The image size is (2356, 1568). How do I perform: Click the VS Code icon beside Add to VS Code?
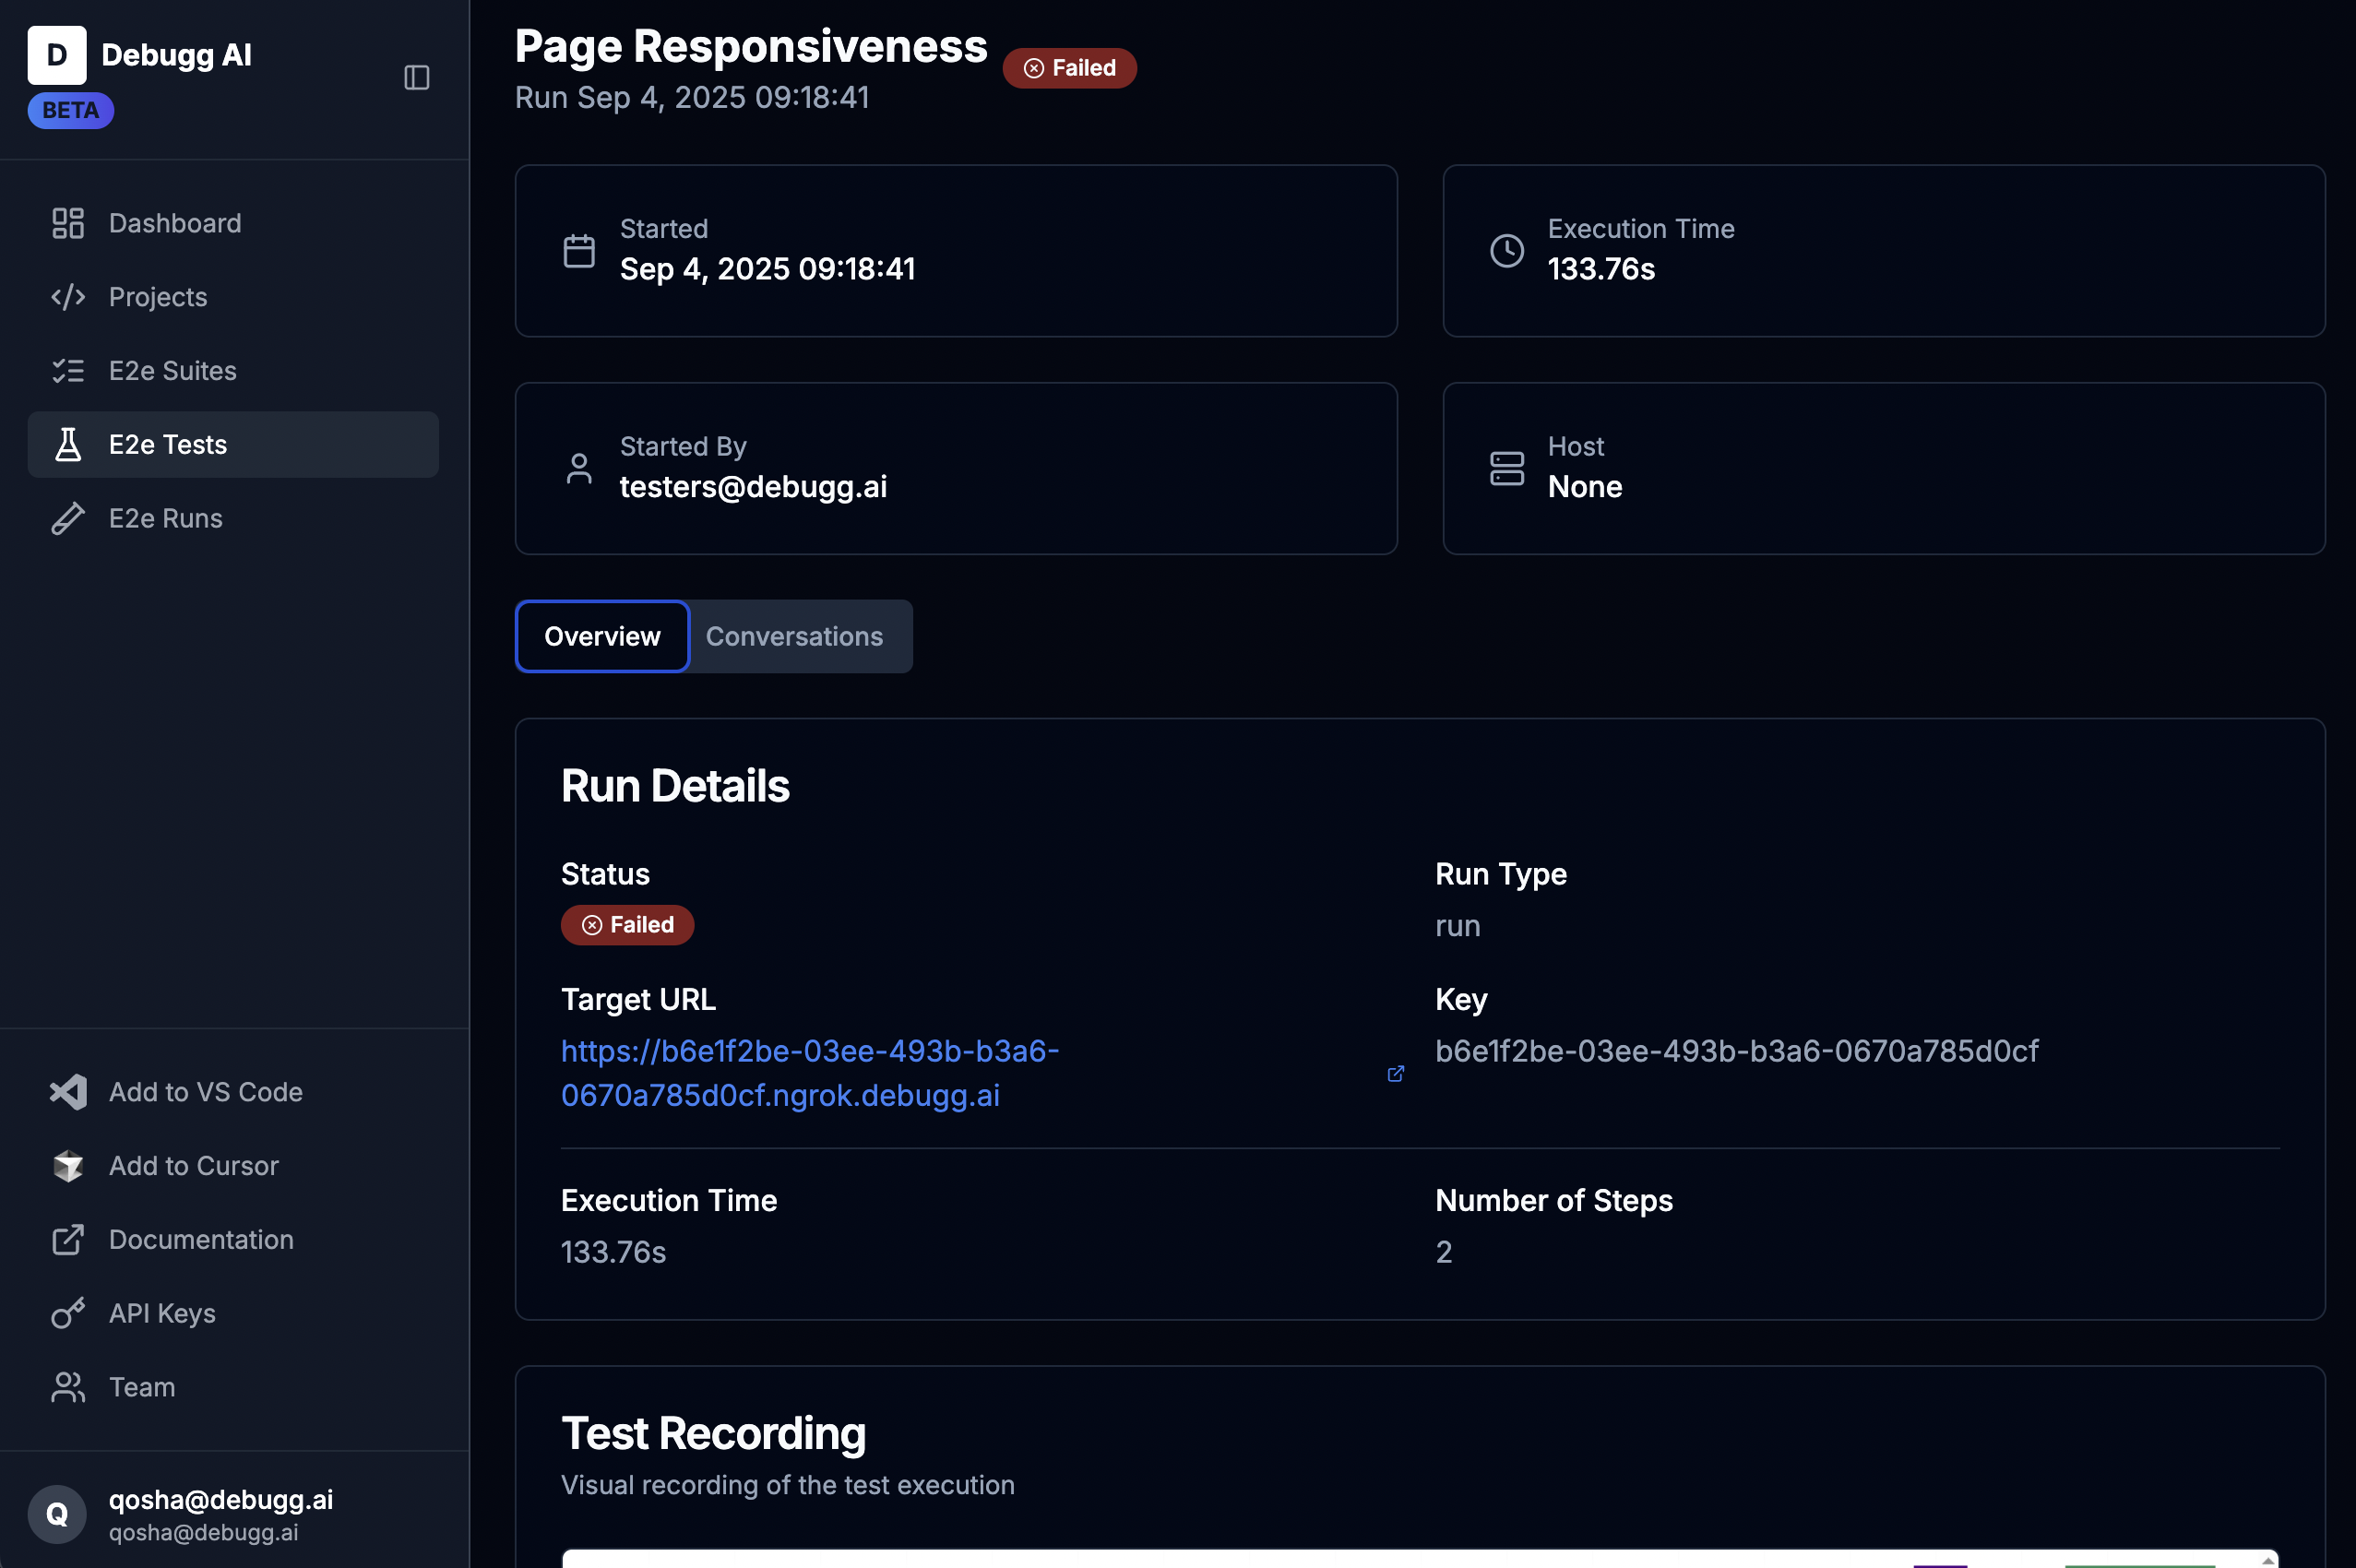click(x=67, y=1092)
